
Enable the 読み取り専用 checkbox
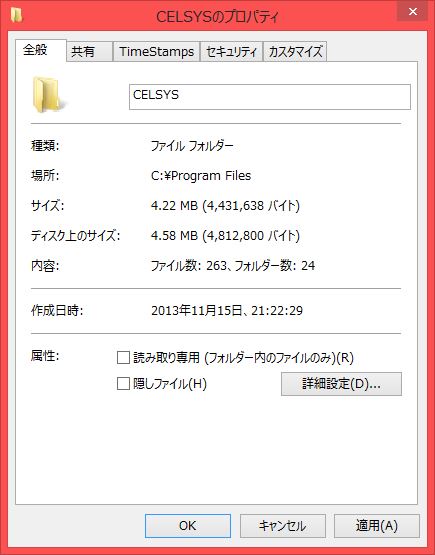pos(123,357)
